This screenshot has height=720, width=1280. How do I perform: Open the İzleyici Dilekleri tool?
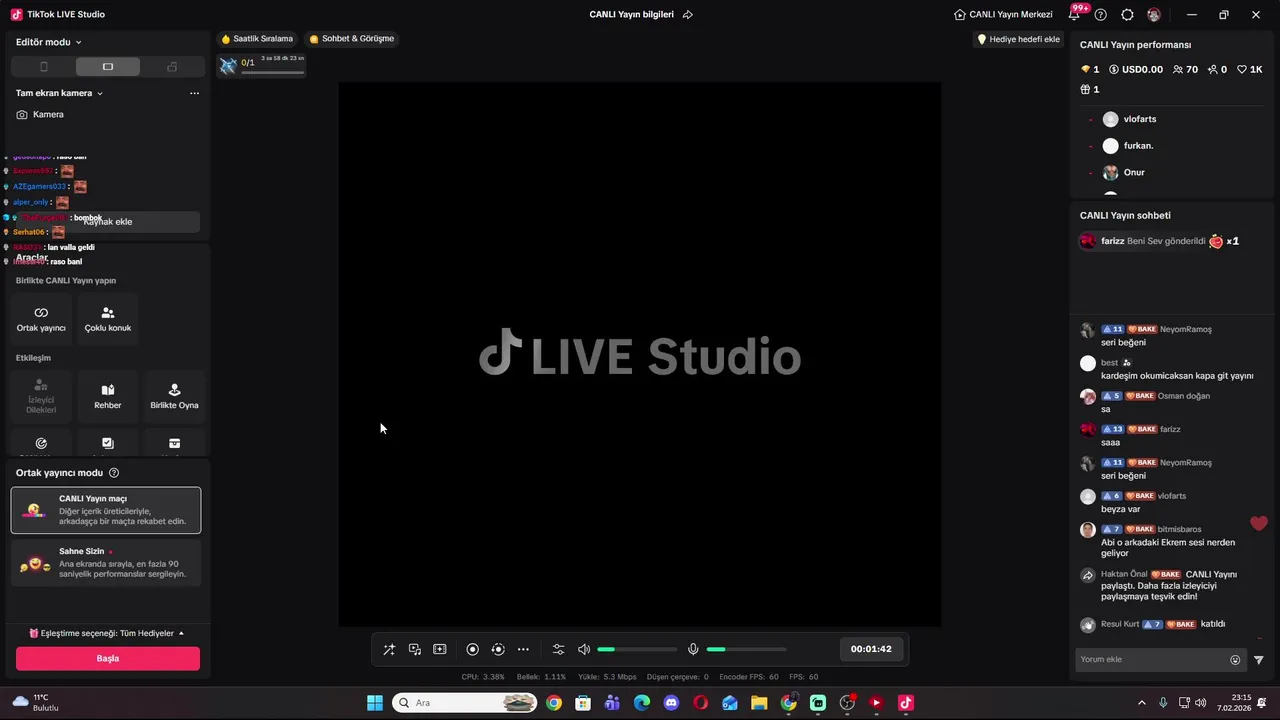(x=41, y=396)
